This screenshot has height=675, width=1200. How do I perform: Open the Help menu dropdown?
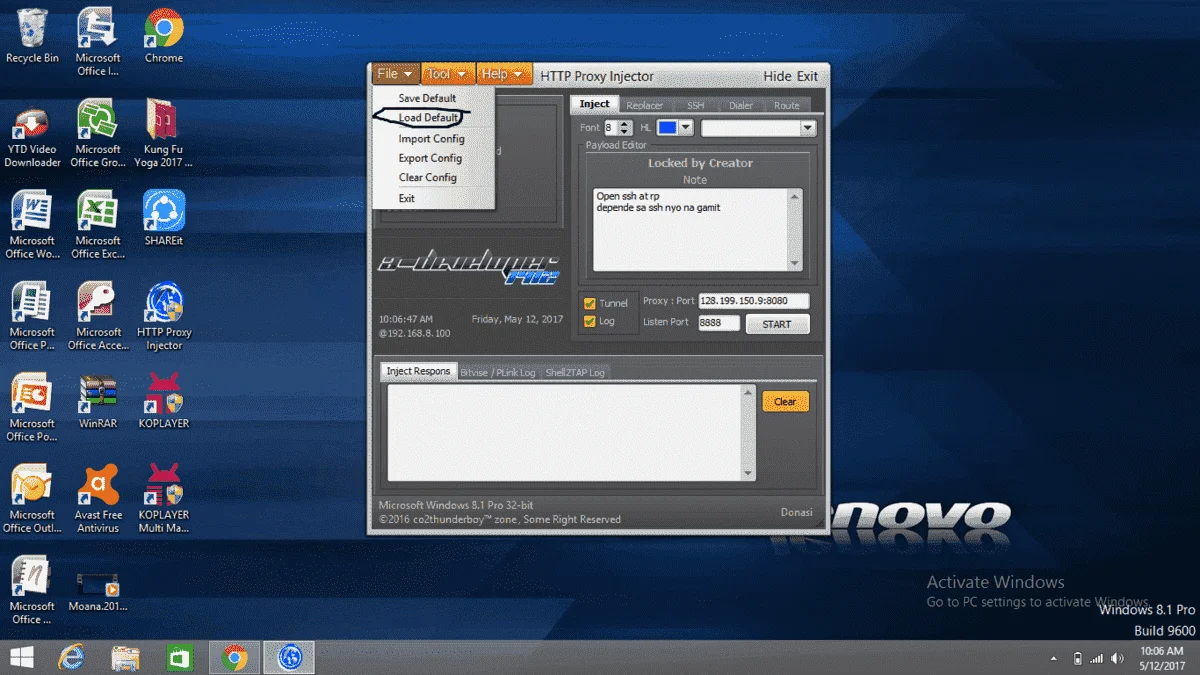click(504, 74)
